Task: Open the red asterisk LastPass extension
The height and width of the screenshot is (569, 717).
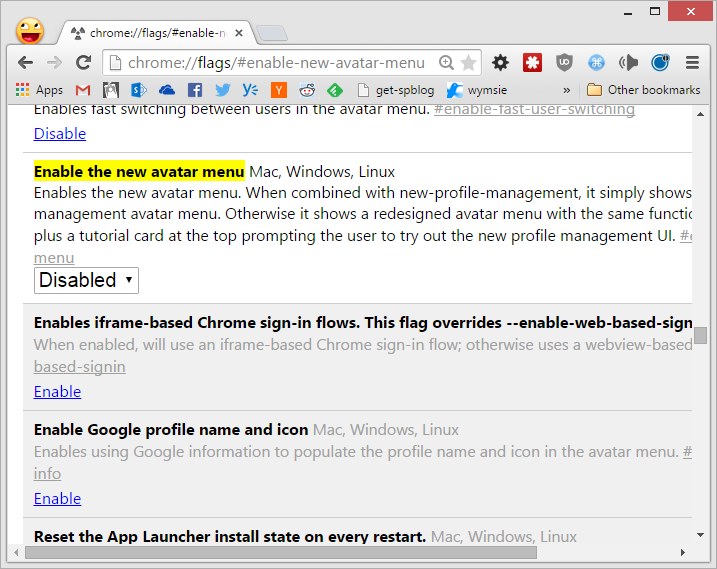Action: point(532,63)
